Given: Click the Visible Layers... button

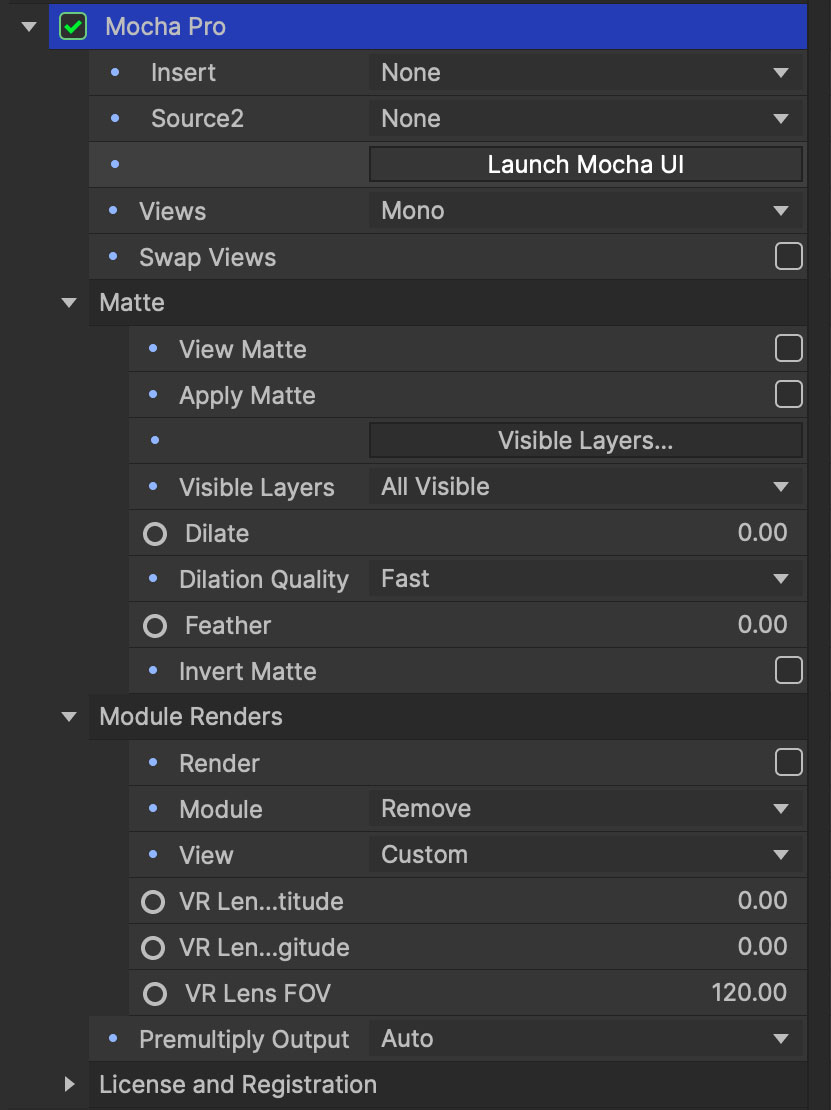Looking at the screenshot, I should 585,440.
